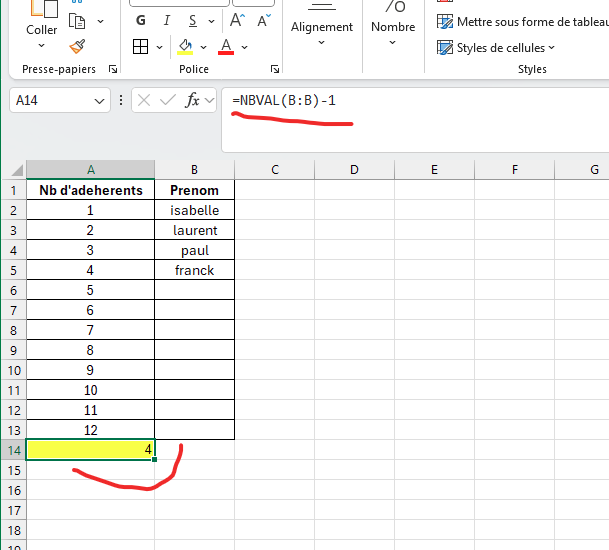
Task: Open the Police group dialog launcher
Action: 275,69
